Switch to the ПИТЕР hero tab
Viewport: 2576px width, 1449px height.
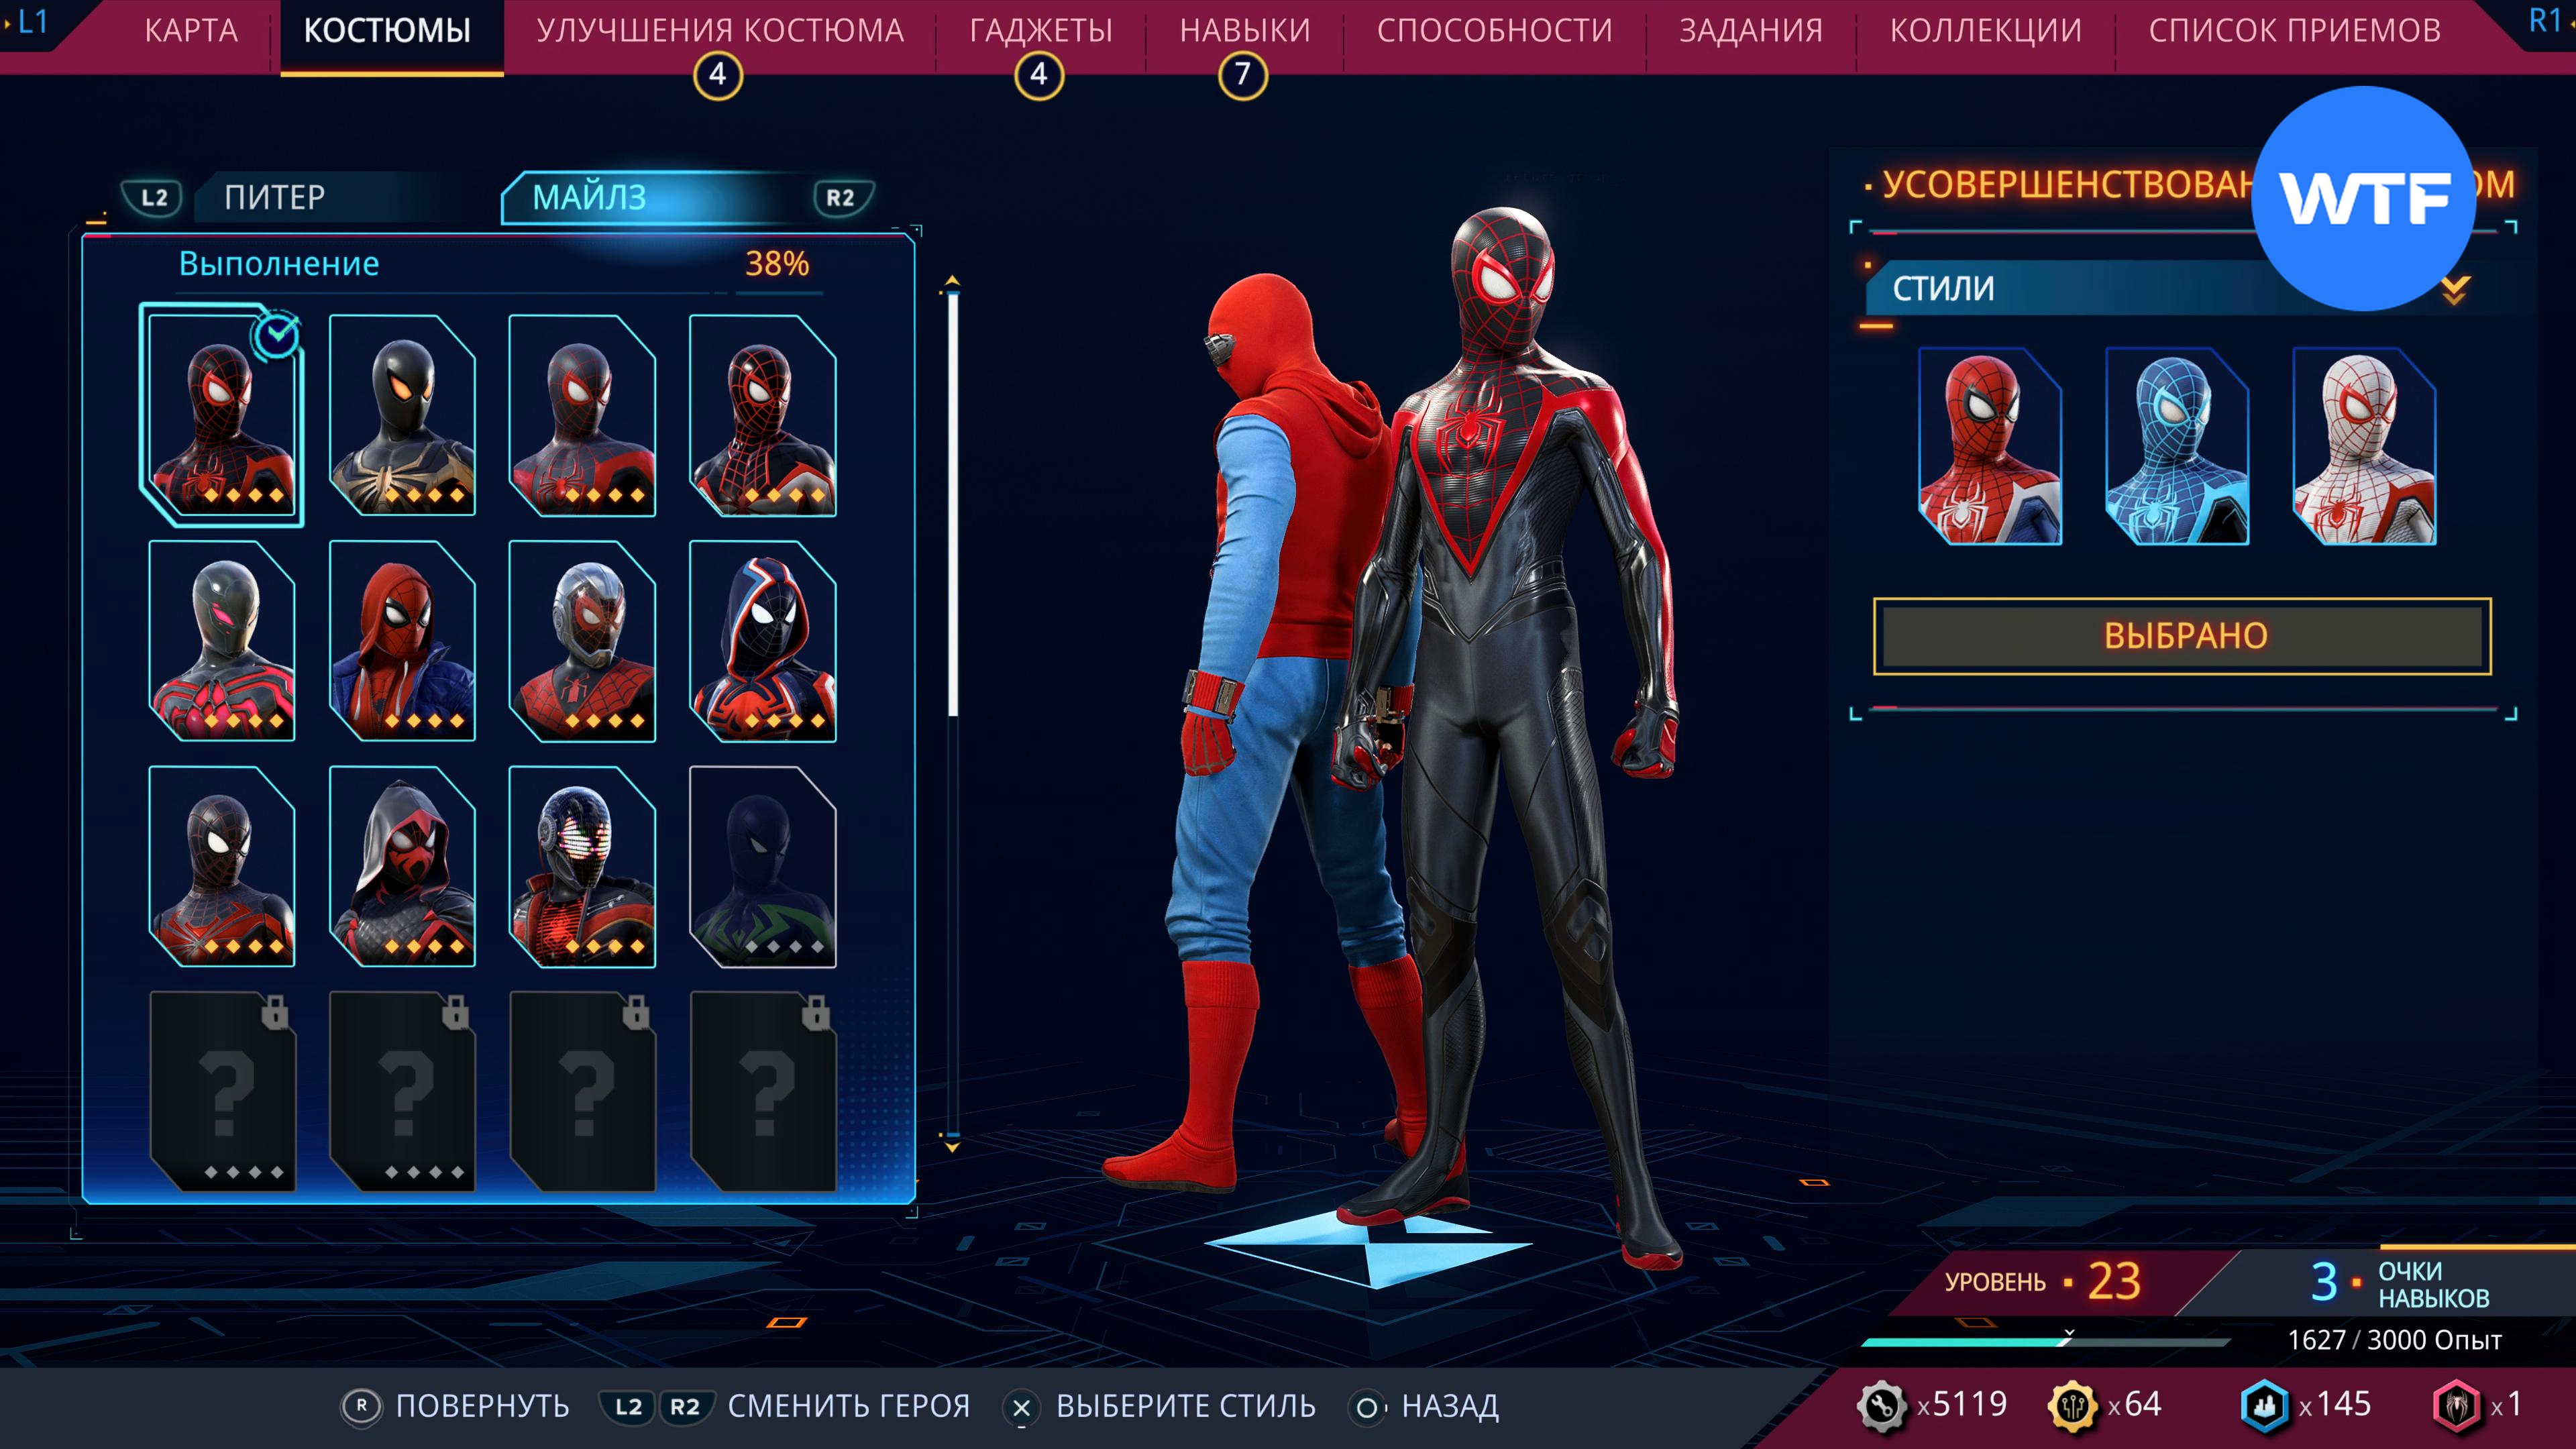pos(275,197)
